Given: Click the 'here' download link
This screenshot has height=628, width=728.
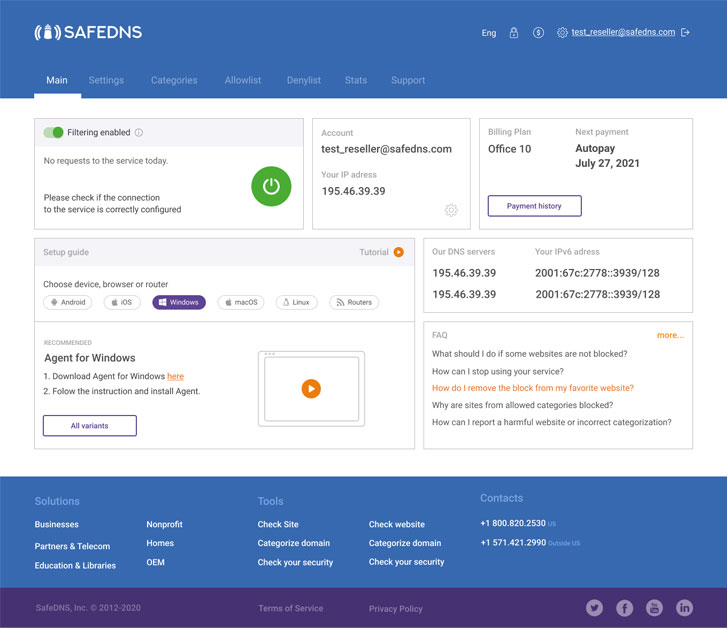Looking at the screenshot, I should (176, 376).
